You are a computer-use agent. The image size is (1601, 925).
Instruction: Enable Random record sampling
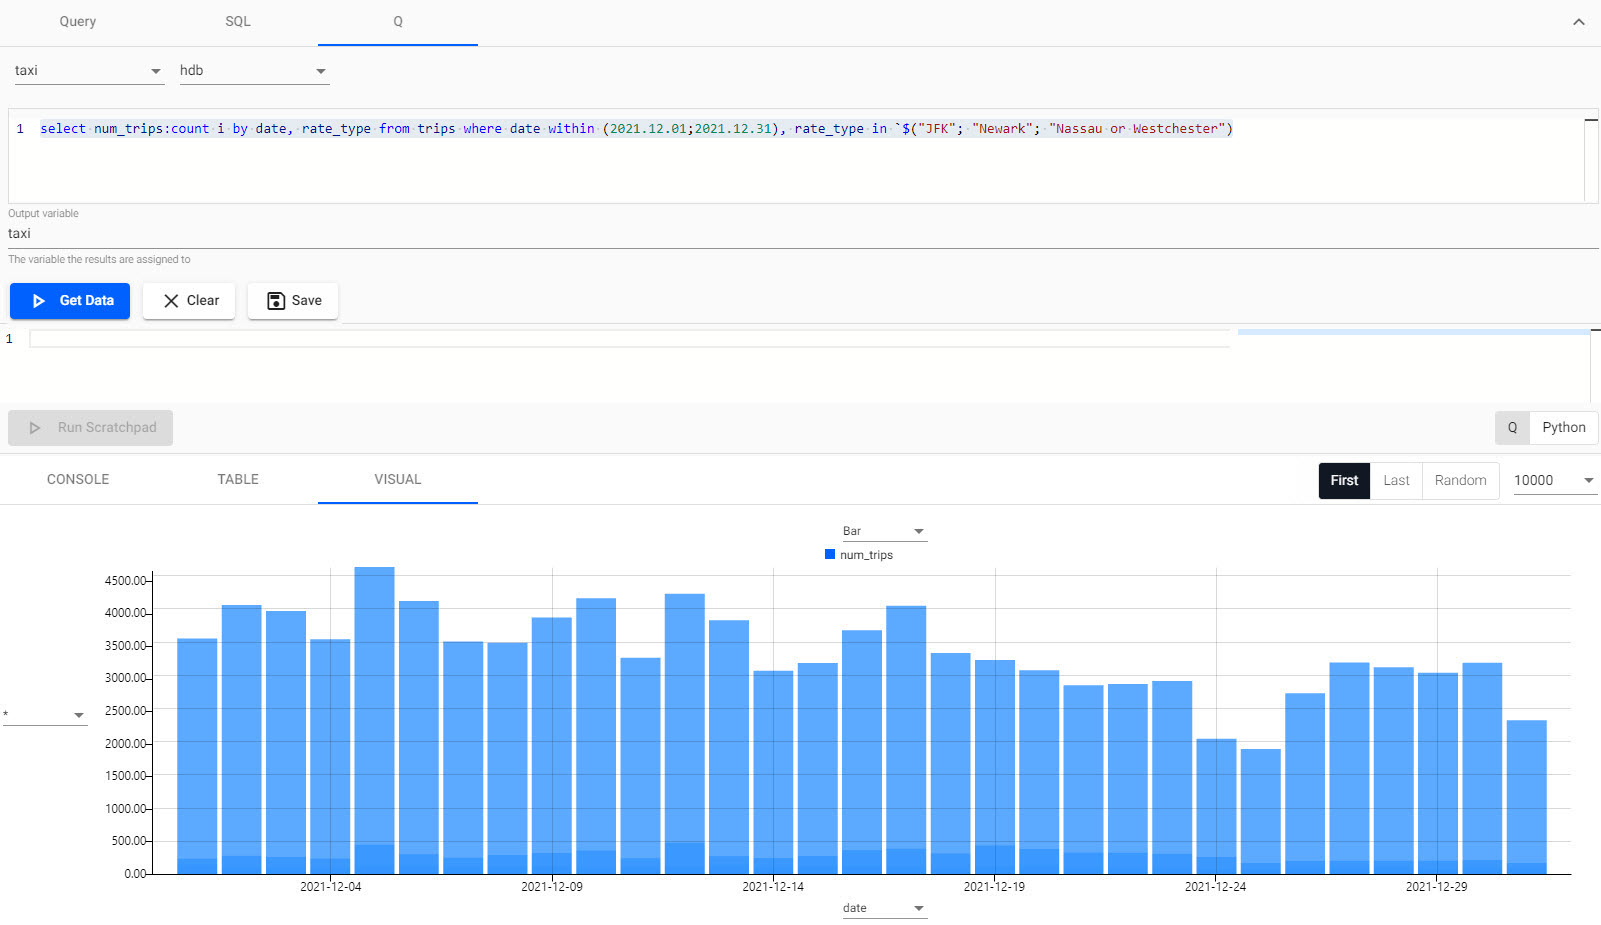tap(1460, 480)
